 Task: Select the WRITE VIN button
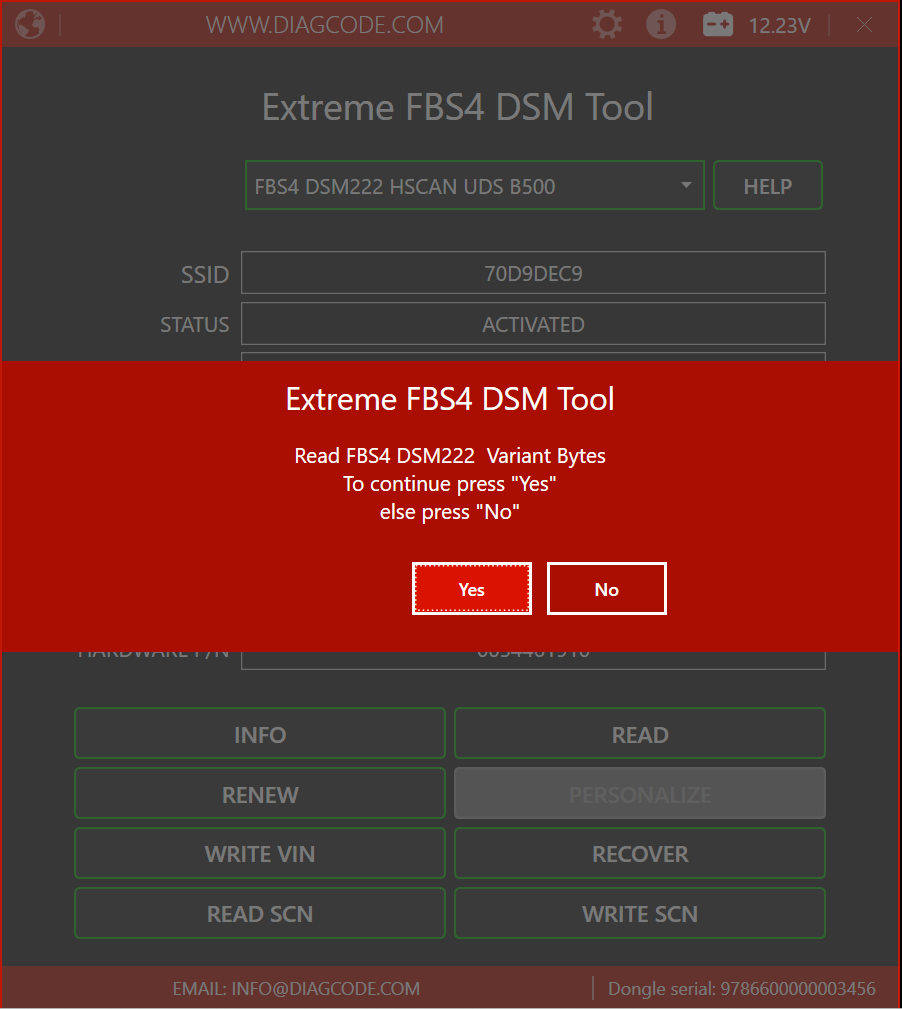(x=260, y=854)
